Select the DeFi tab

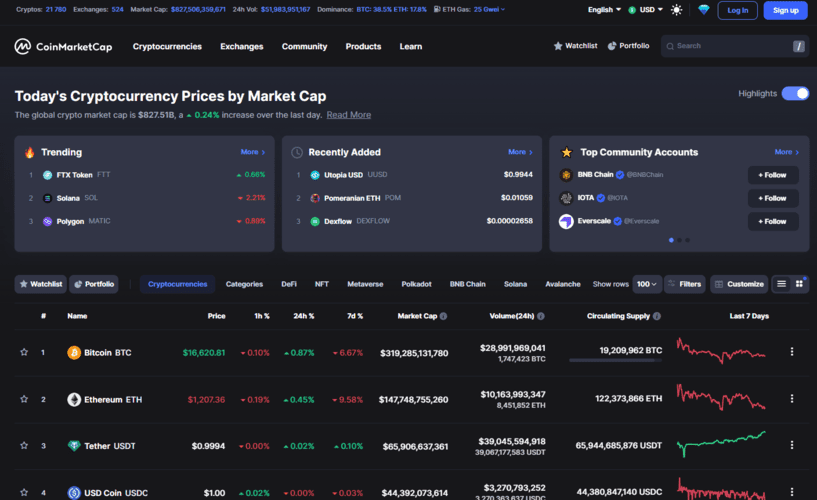pos(289,284)
